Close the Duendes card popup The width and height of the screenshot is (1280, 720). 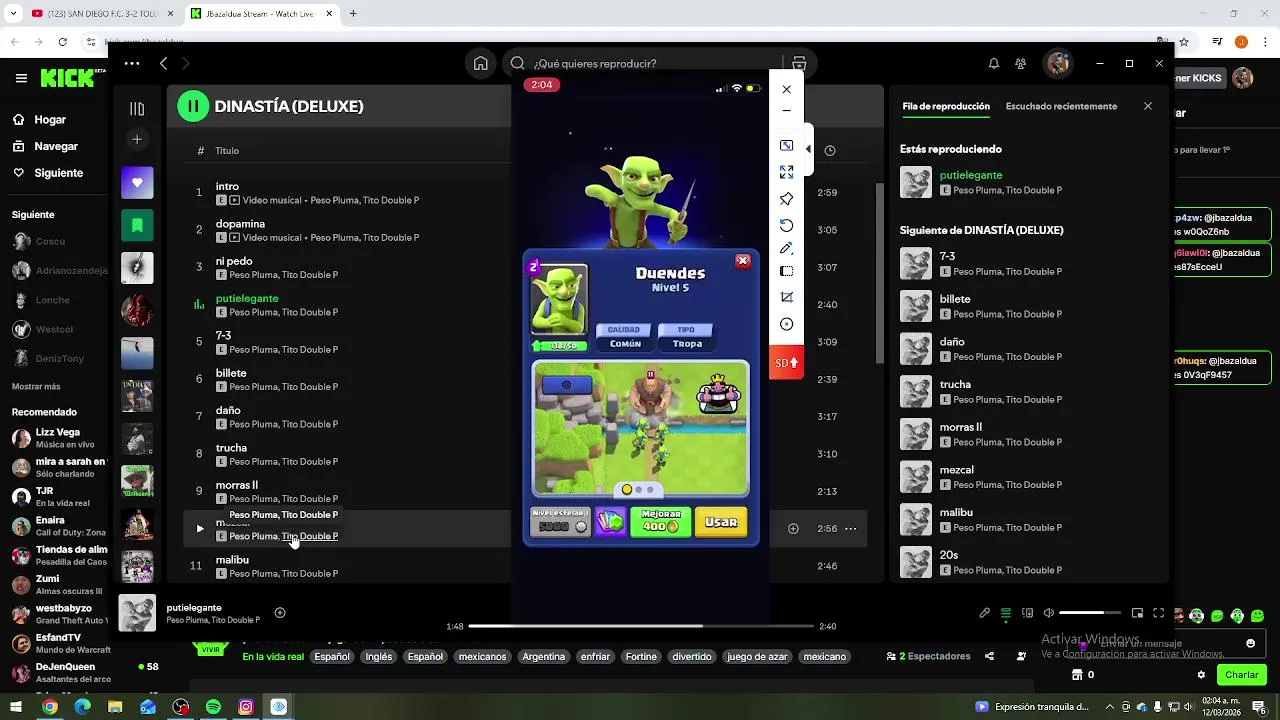click(x=742, y=261)
